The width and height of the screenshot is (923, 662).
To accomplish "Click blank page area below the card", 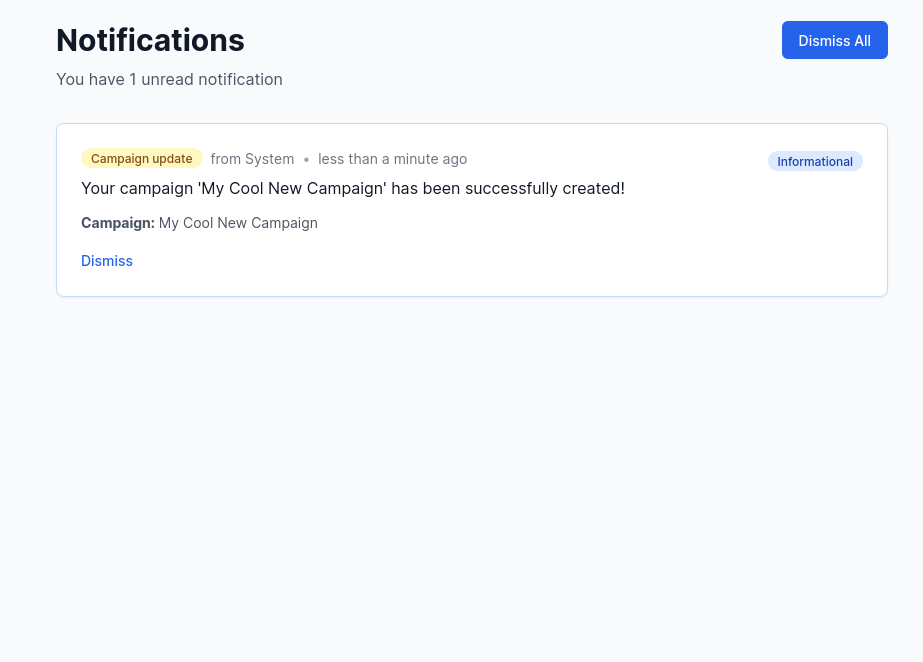I will pyautogui.click(x=460, y=480).
